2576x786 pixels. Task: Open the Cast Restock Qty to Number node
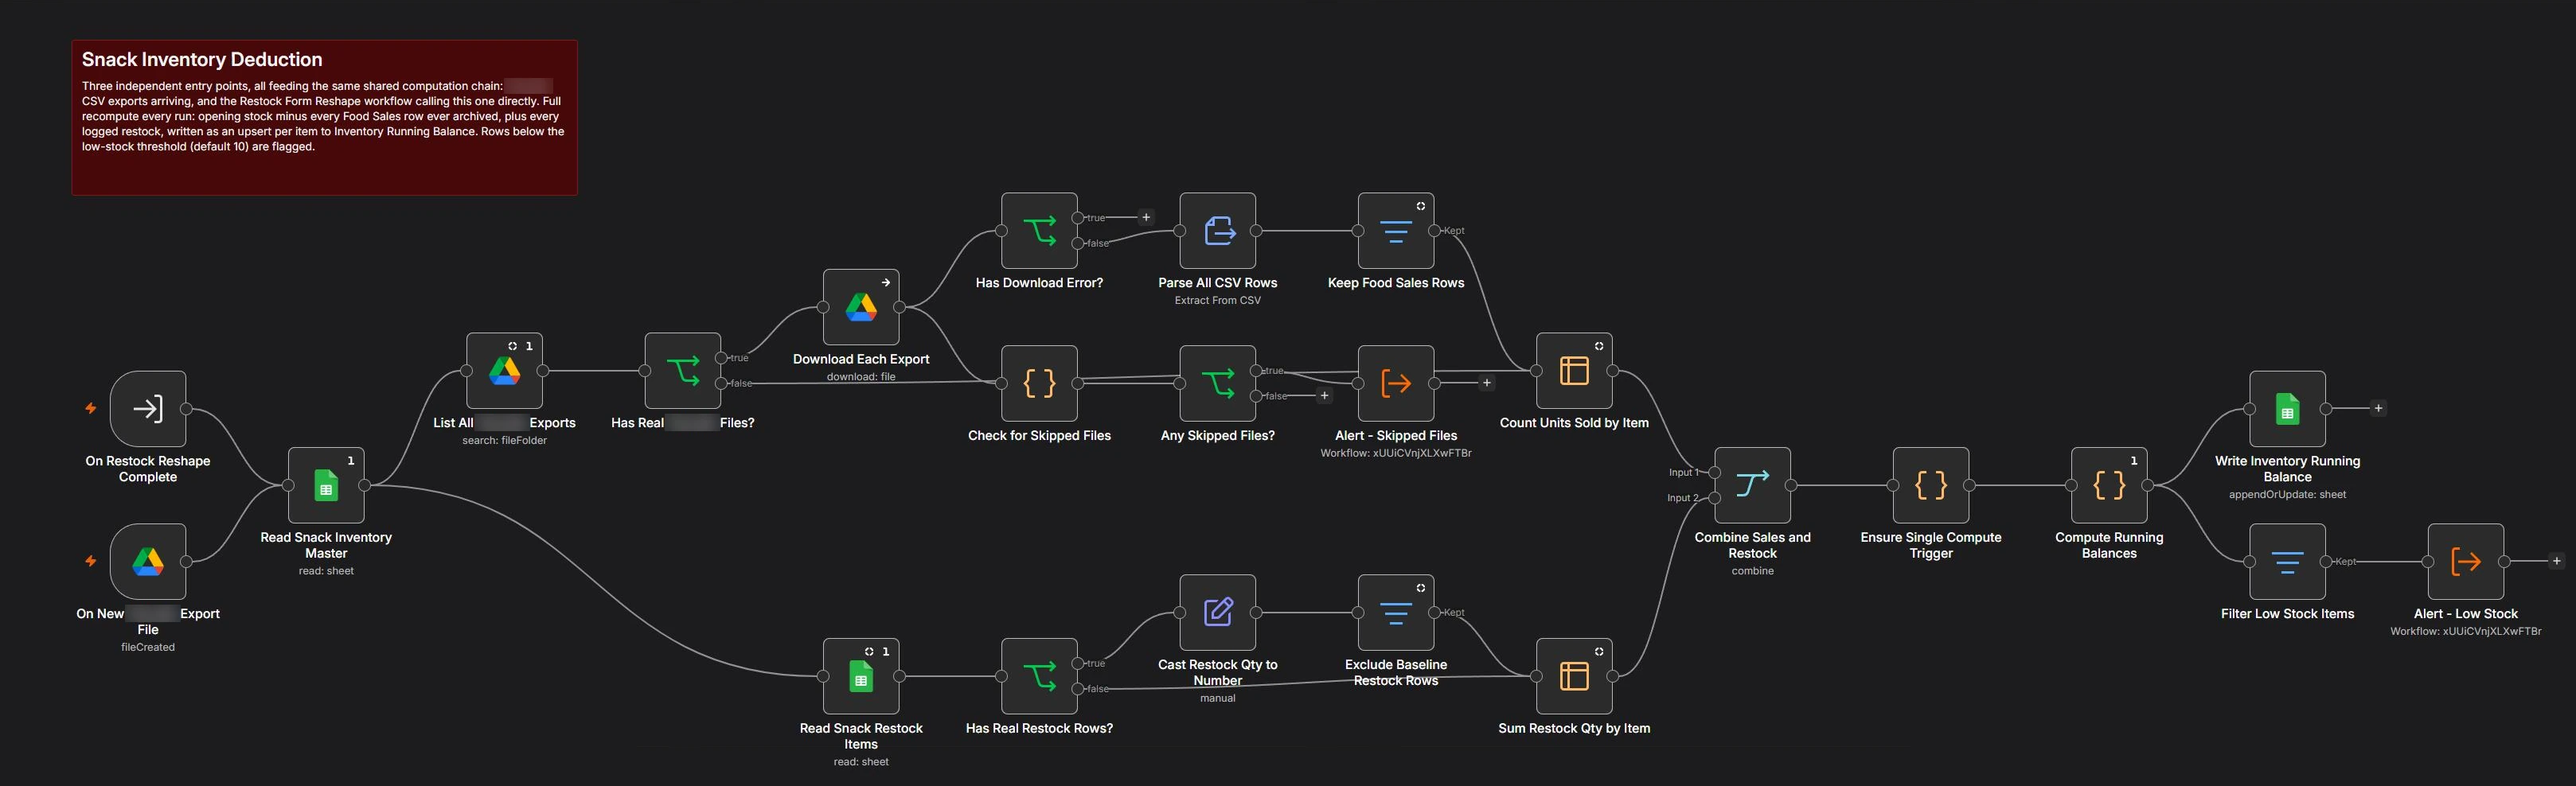click(1218, 612)
